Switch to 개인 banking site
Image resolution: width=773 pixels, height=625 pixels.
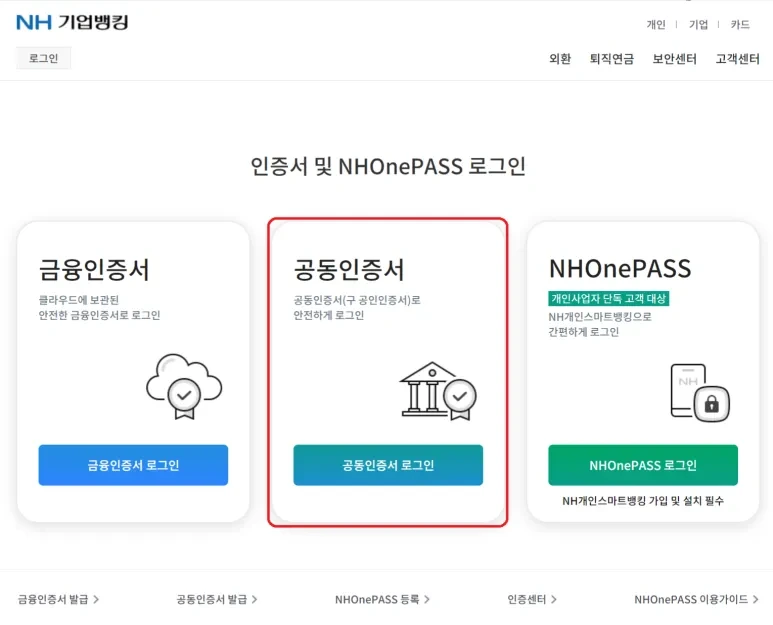point(656,25)
